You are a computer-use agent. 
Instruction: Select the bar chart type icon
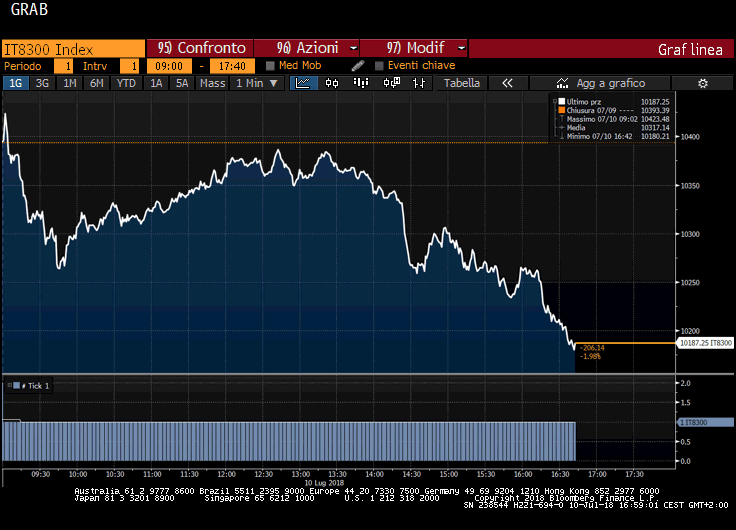[x=360, y=83]
